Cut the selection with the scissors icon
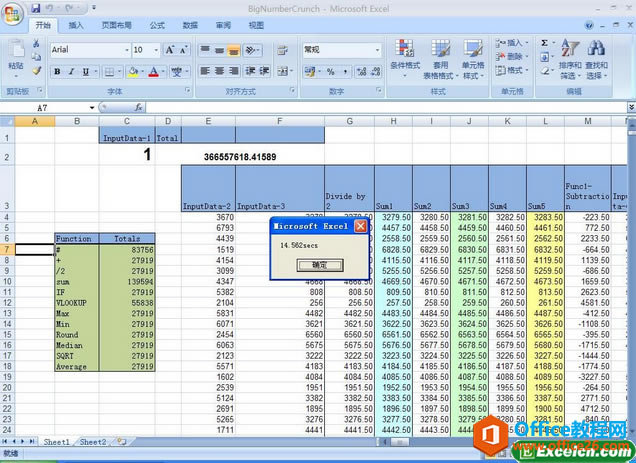Image resolution: width=636 pixels, height=463 pixels. click(37, 43)
